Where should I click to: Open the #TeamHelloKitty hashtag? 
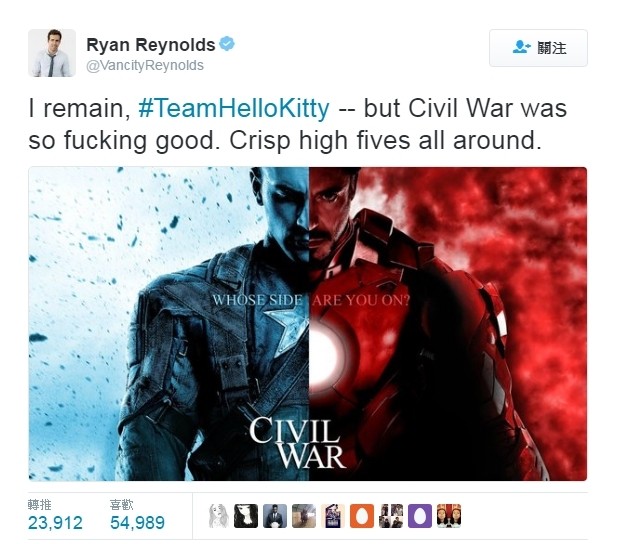click(x=234, y=108)
